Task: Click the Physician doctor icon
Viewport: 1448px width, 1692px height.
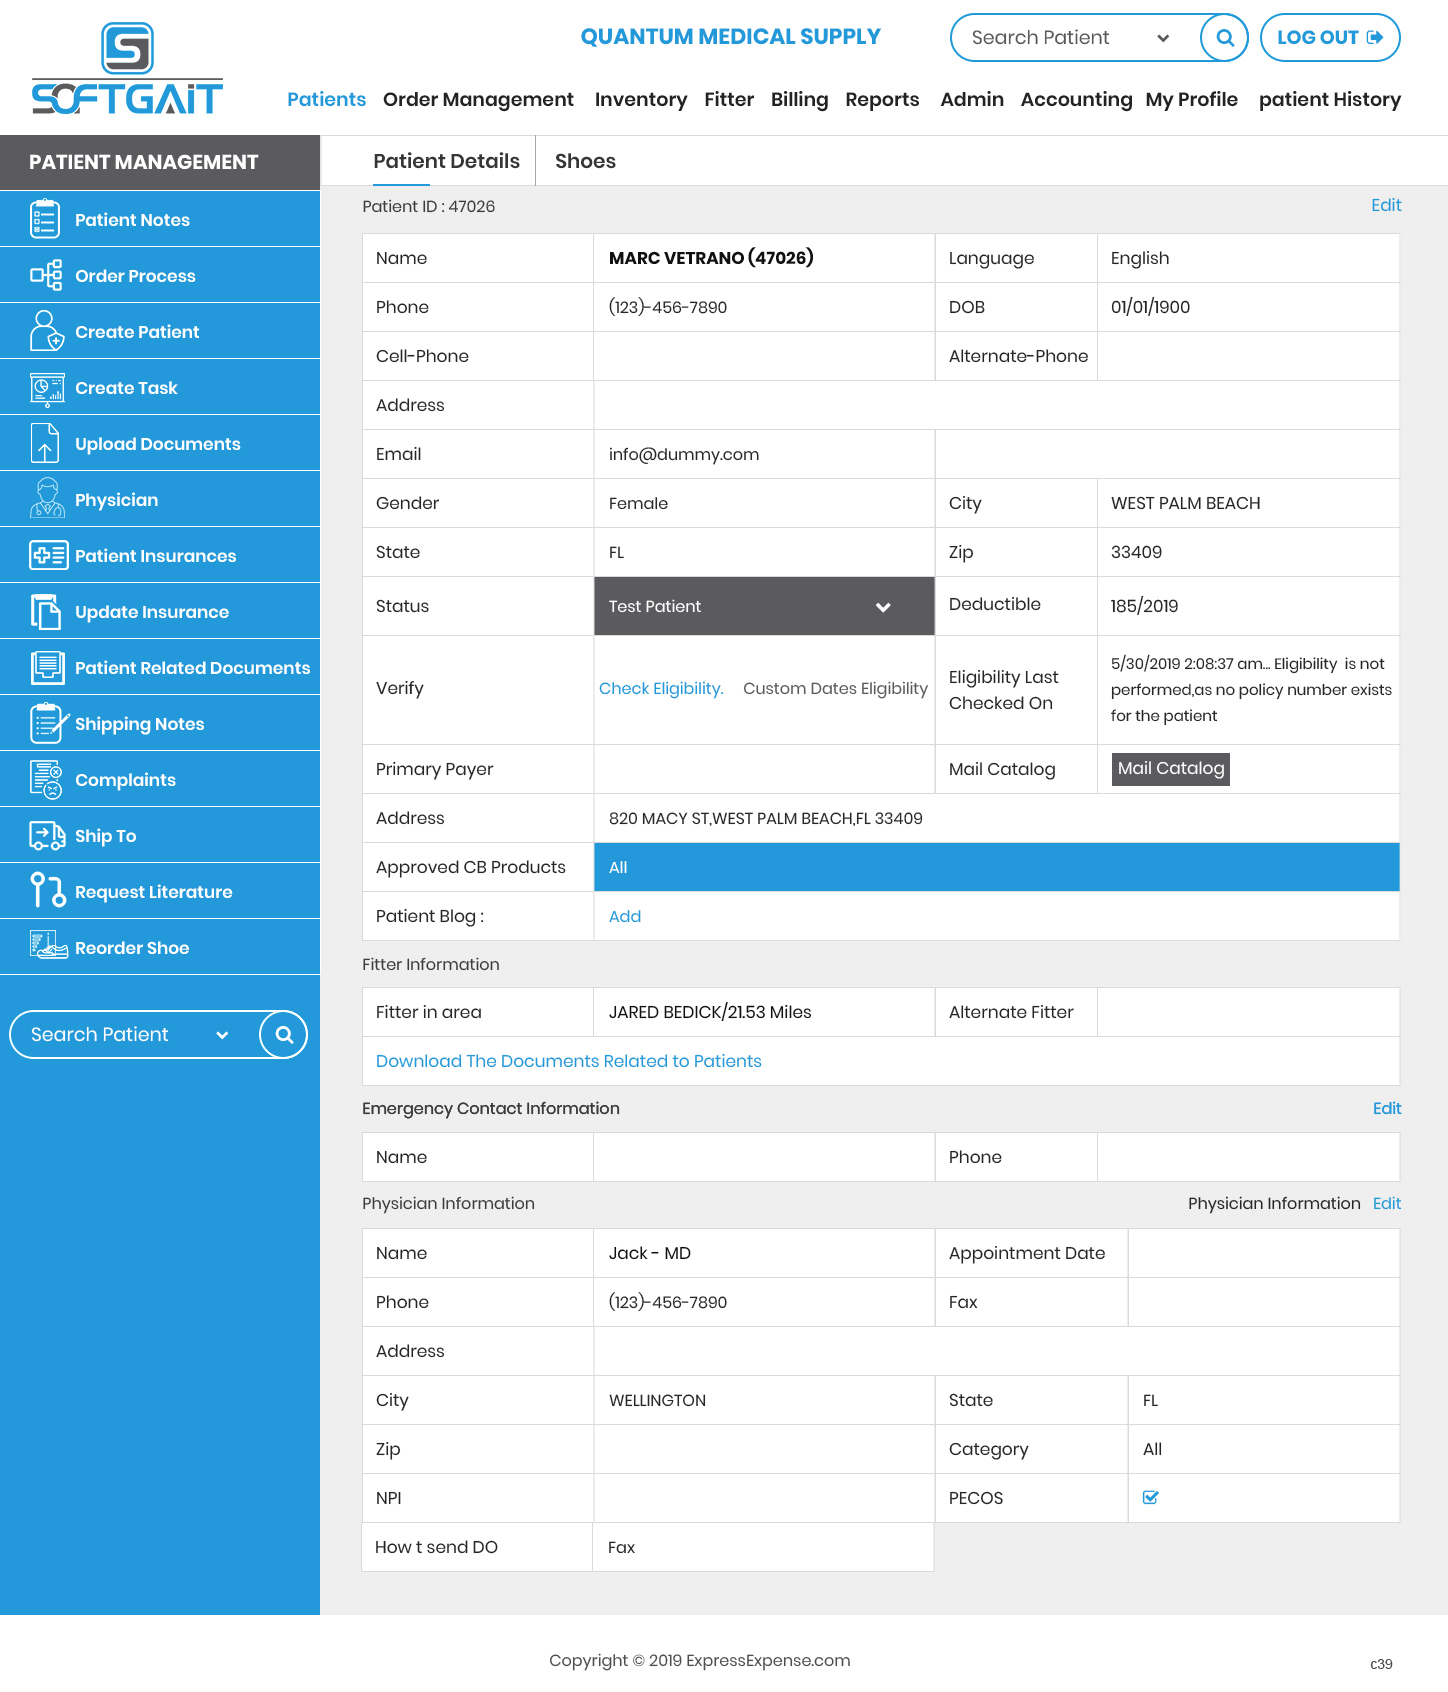Action: click(46, 499)
